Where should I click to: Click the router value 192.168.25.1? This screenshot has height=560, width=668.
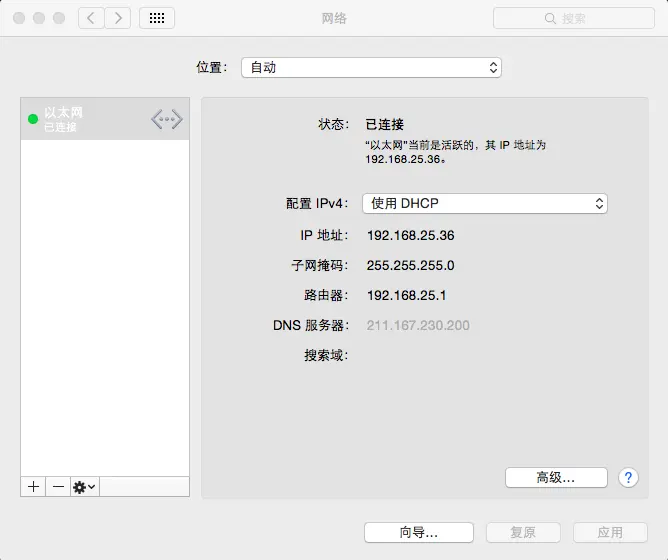click(406, 295)
